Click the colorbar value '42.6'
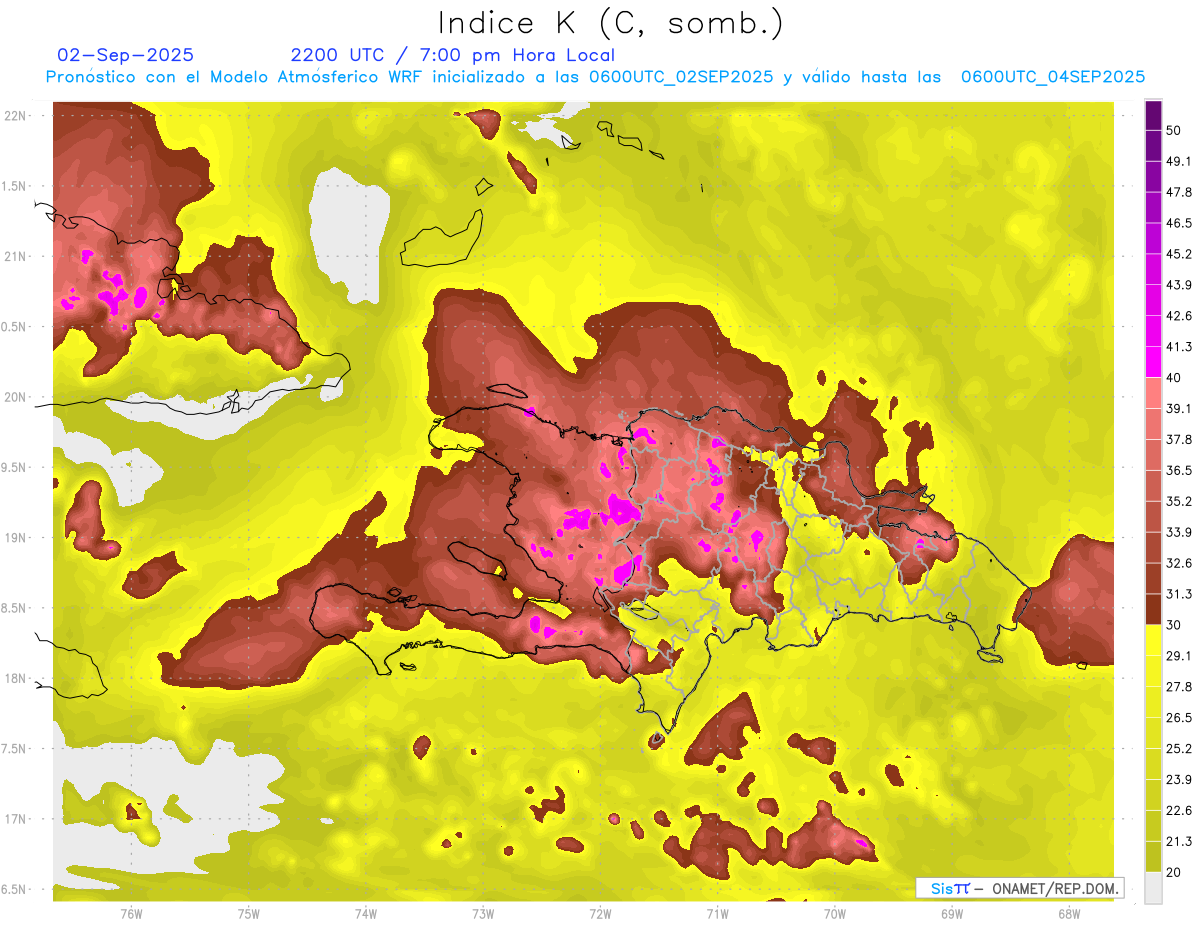 [x=1178, y=316]
